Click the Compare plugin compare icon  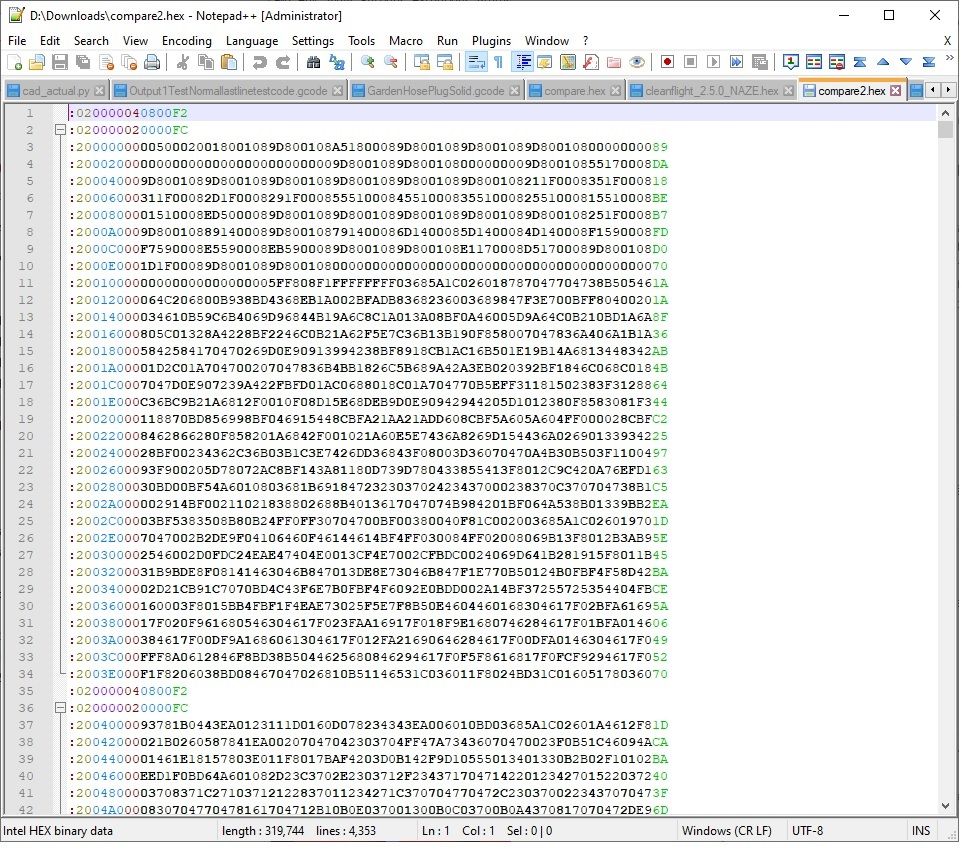814,62
